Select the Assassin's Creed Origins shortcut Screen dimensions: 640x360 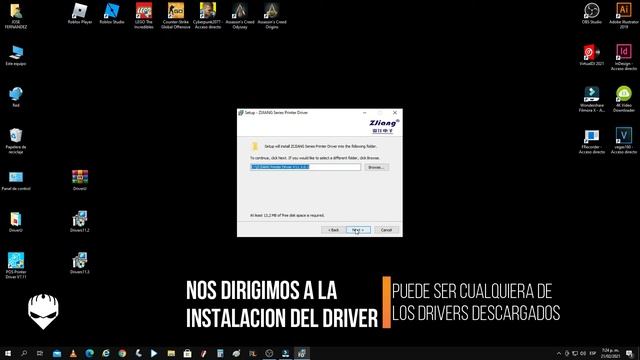tap(272, 16)
